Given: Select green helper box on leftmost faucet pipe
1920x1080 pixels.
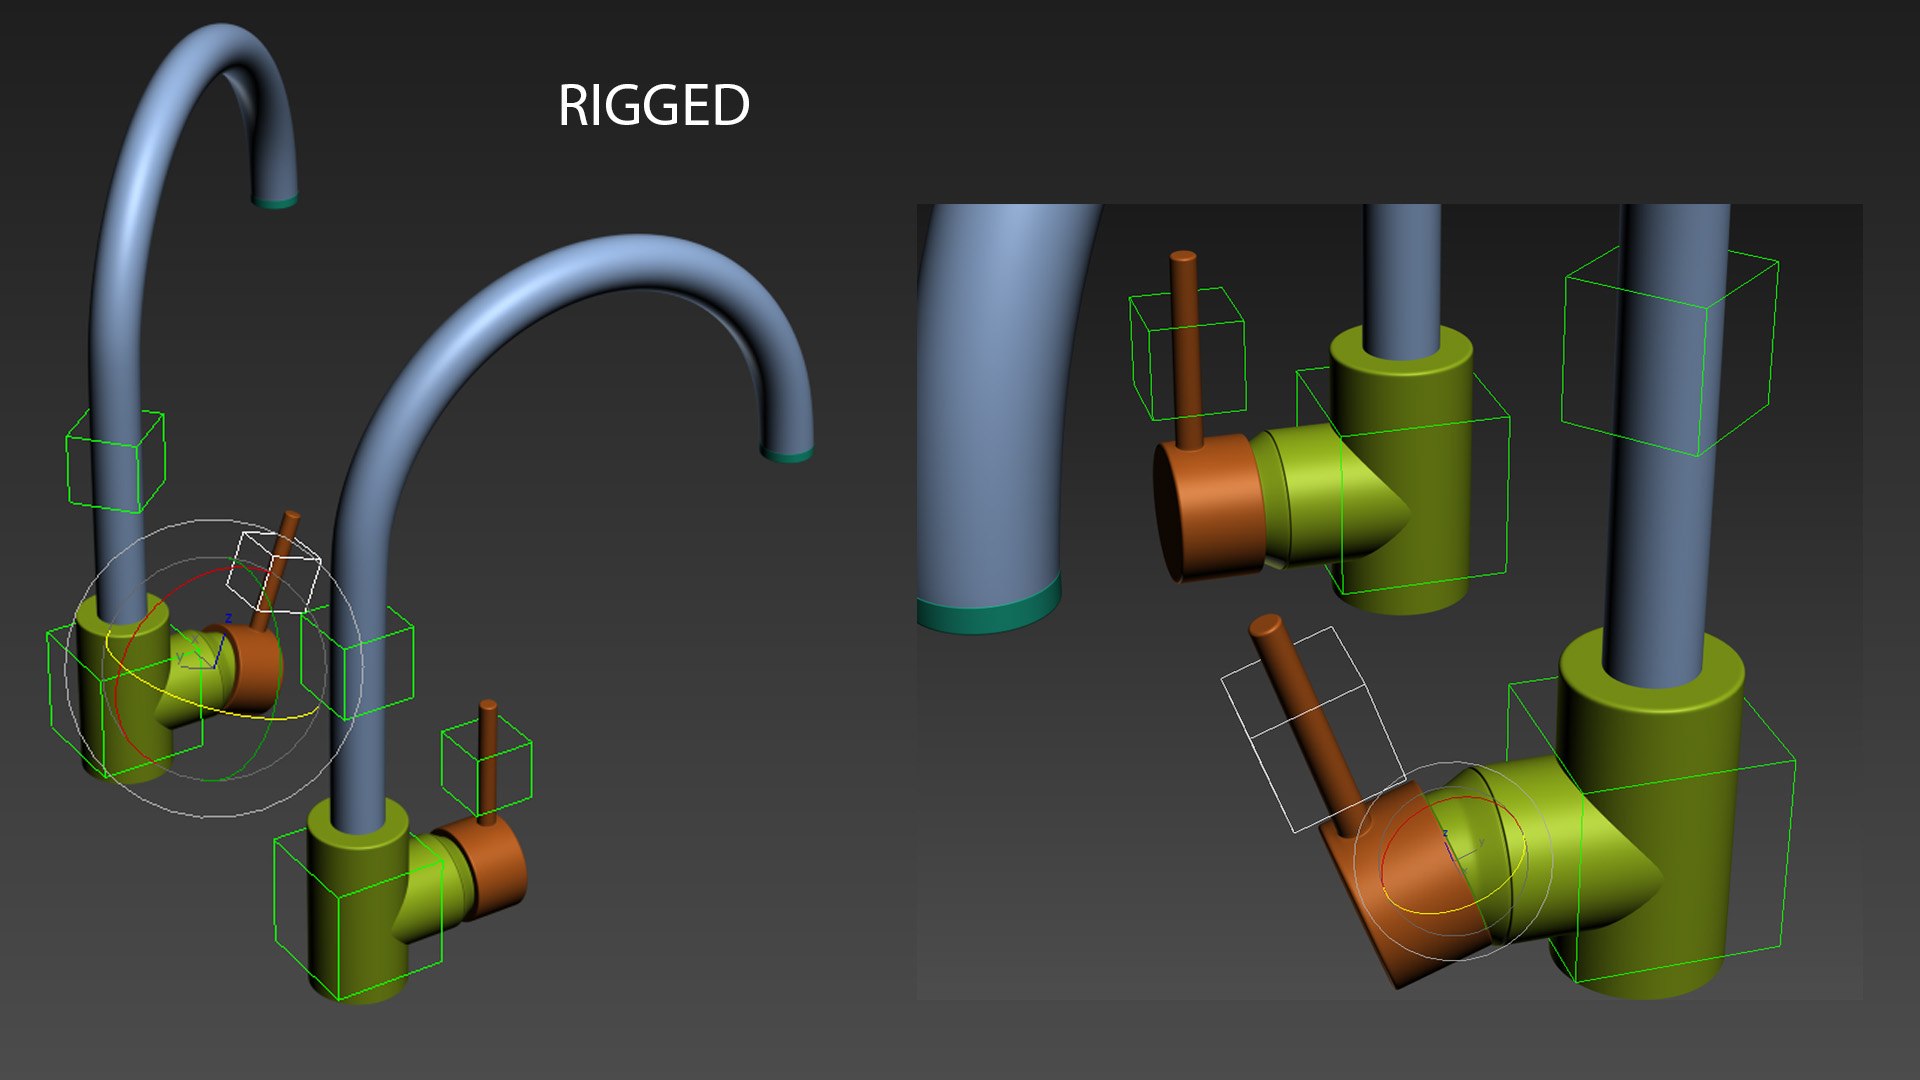Looking at the screenshot, I should point(114,462).
